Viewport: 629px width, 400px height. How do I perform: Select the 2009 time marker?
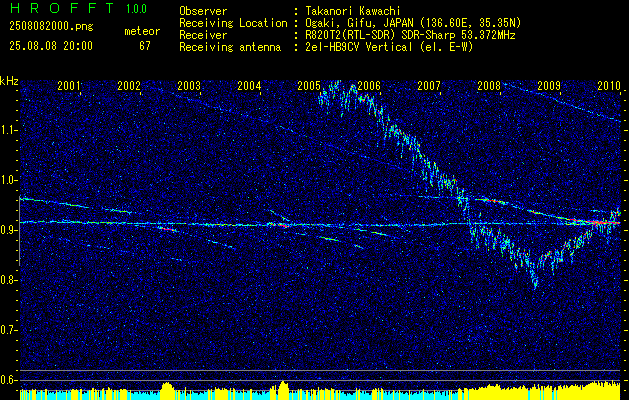(x=549, y=85)
